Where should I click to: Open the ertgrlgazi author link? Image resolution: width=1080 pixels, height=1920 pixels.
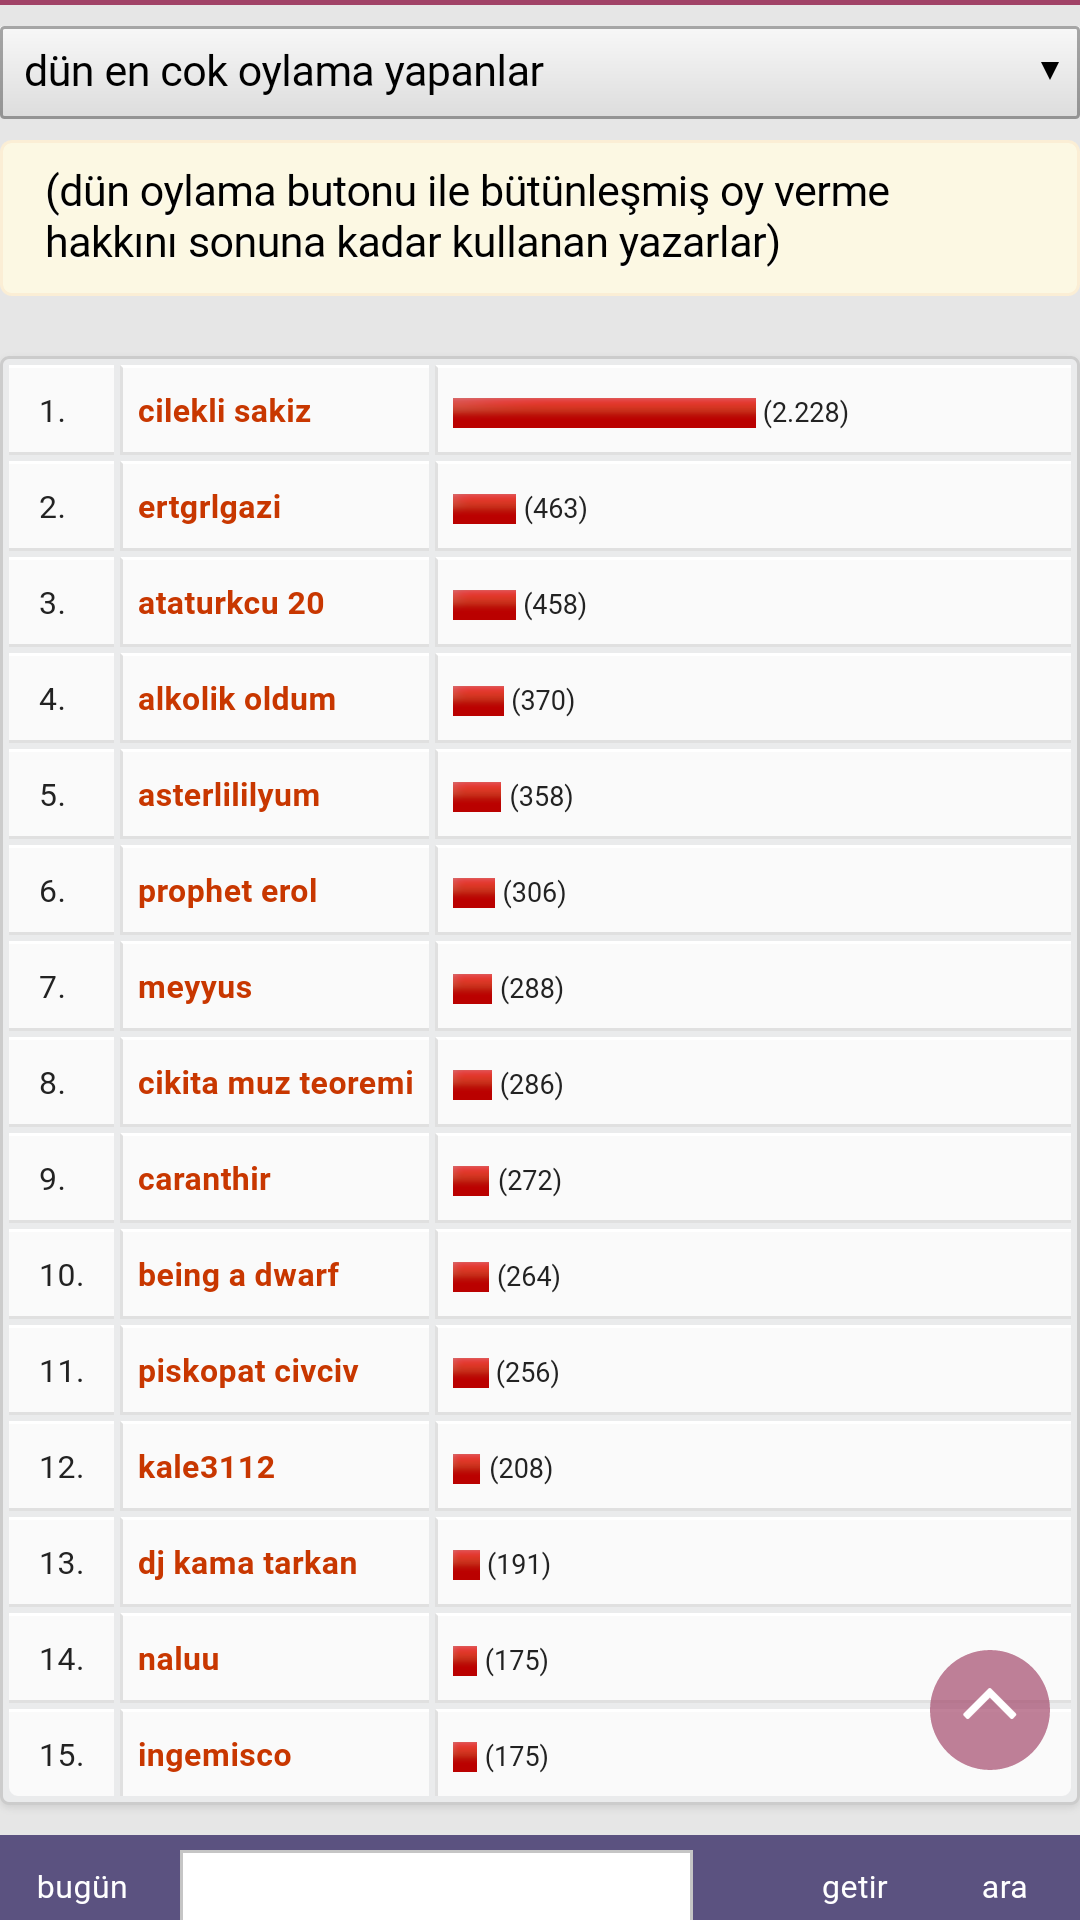(209, 507)
